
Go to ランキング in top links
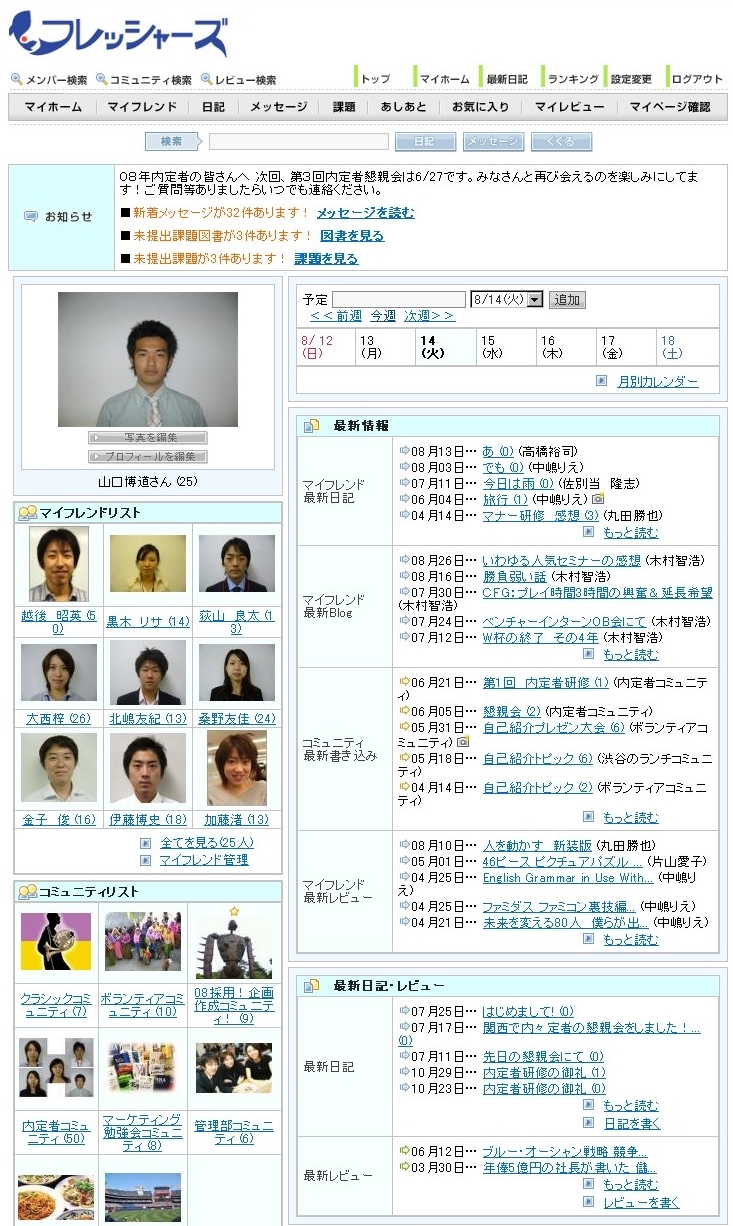point(573,79)
